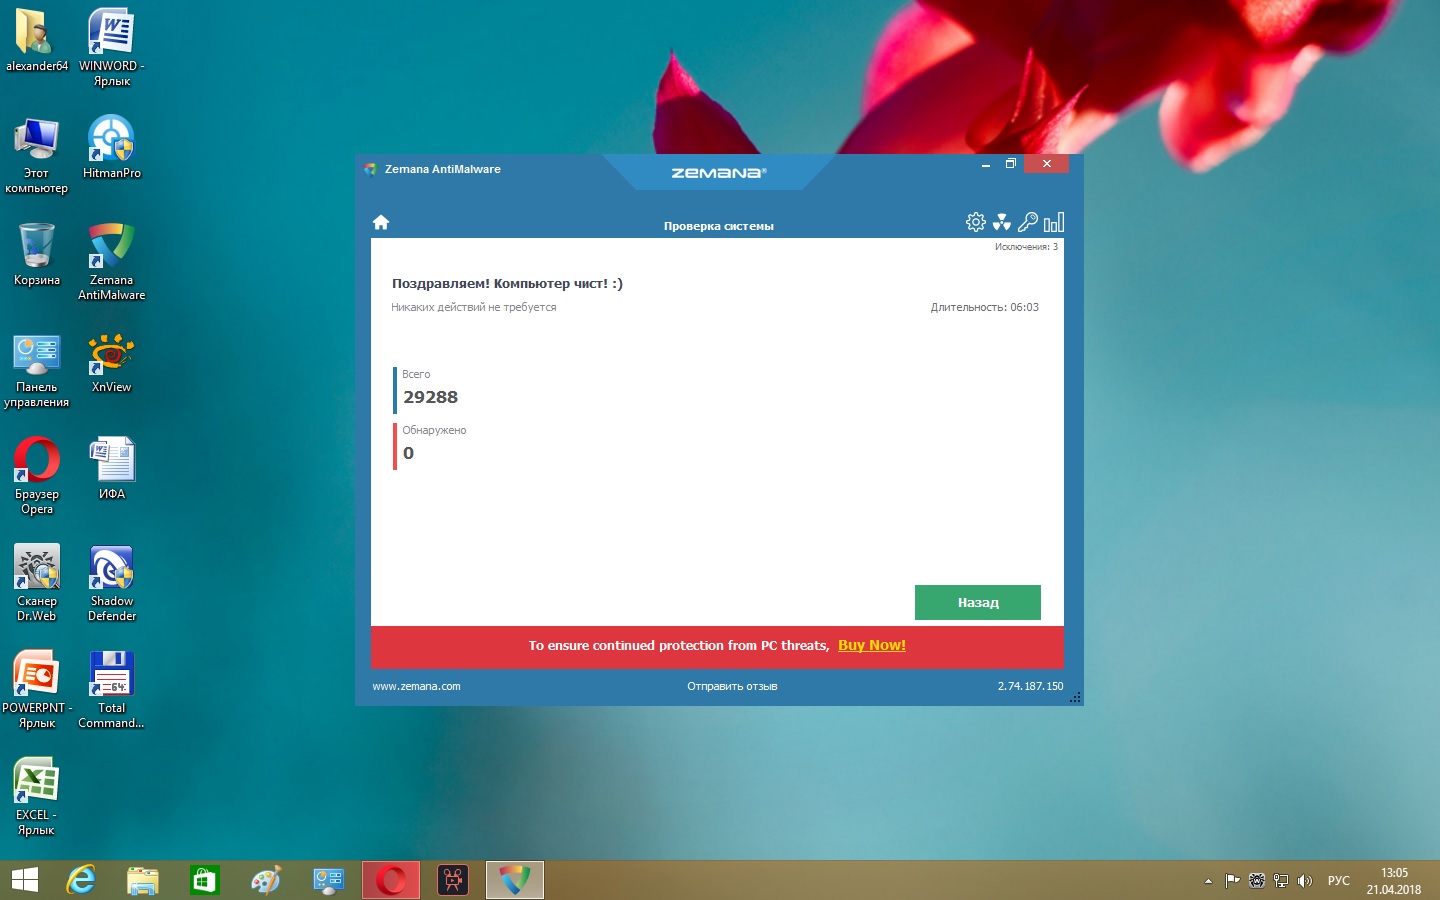The width and height of the screenshot is (1440, 900).
Task: Click the Исключения: 3 text
Action: 1026,247
